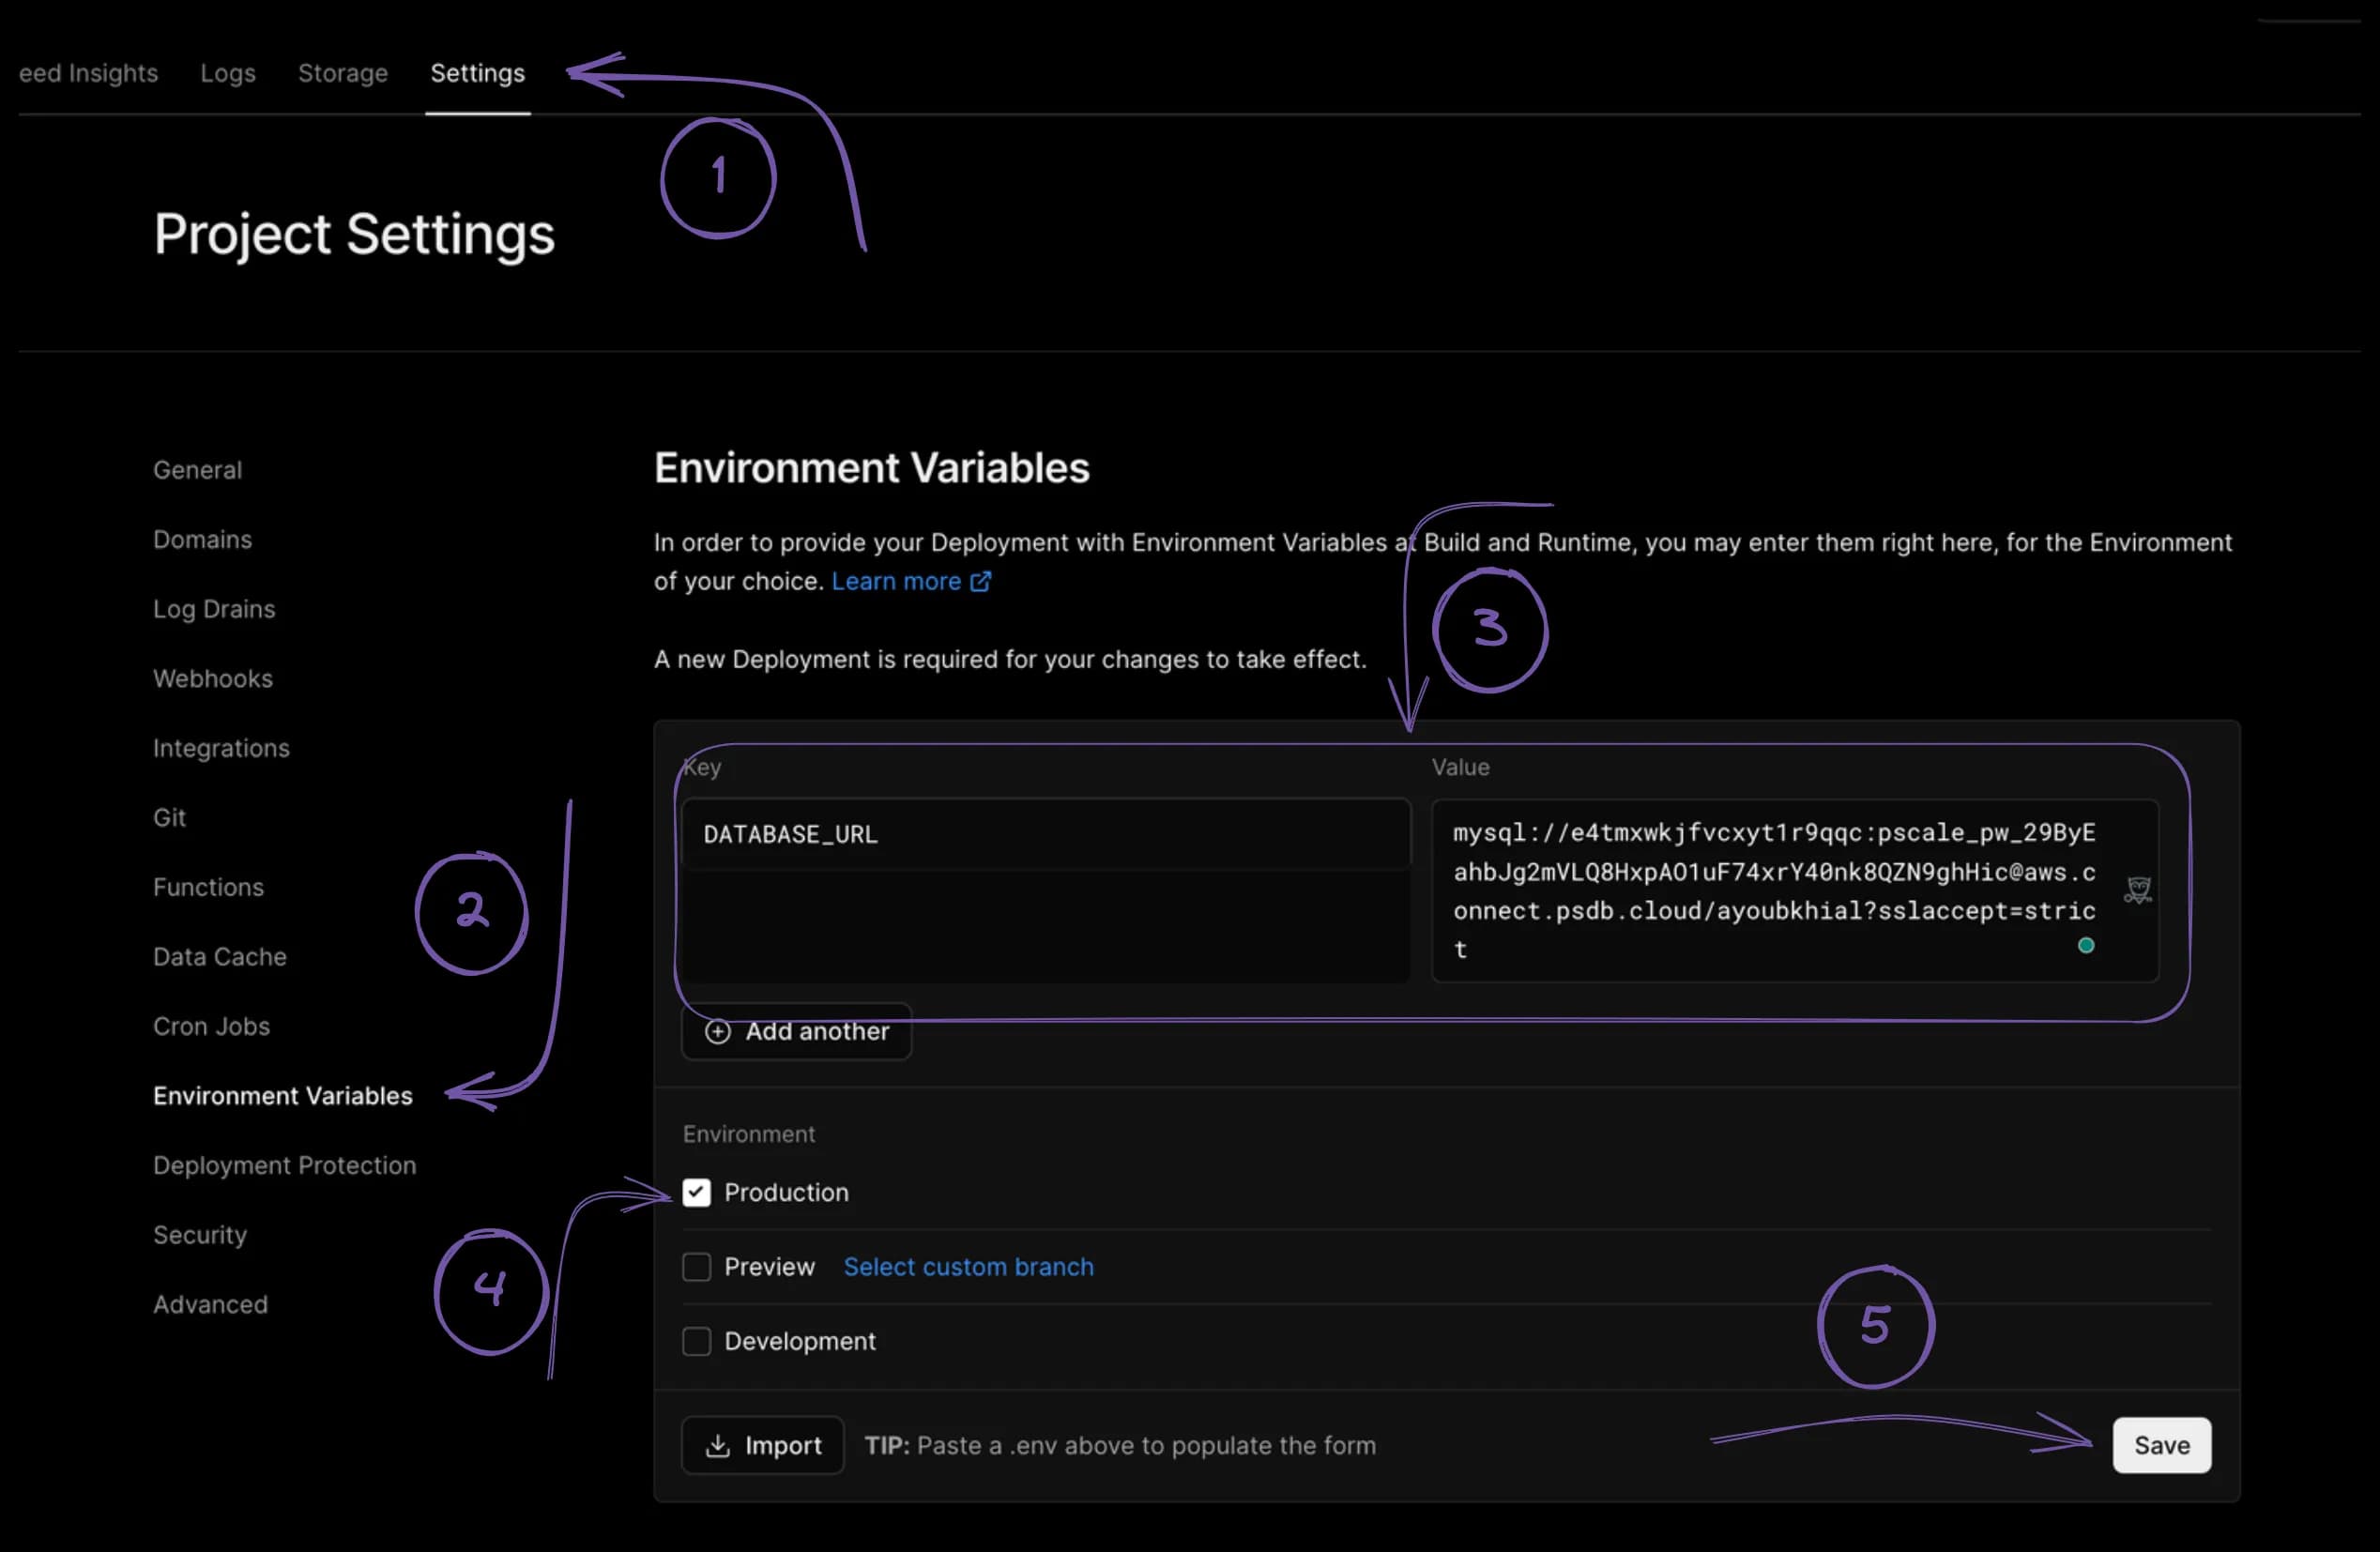This screenshot has width=2380, height=1552.
Task: Click the 'TIP: Paste a .env above' text
Action: (x=1120, y=1445)
